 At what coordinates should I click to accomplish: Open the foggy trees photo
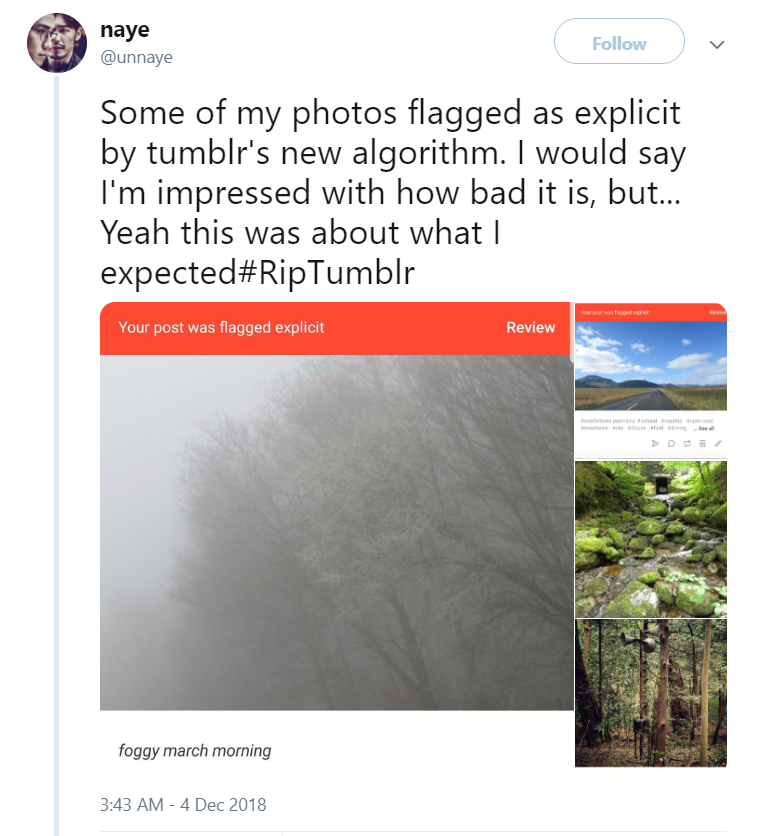tap(336, 532)
